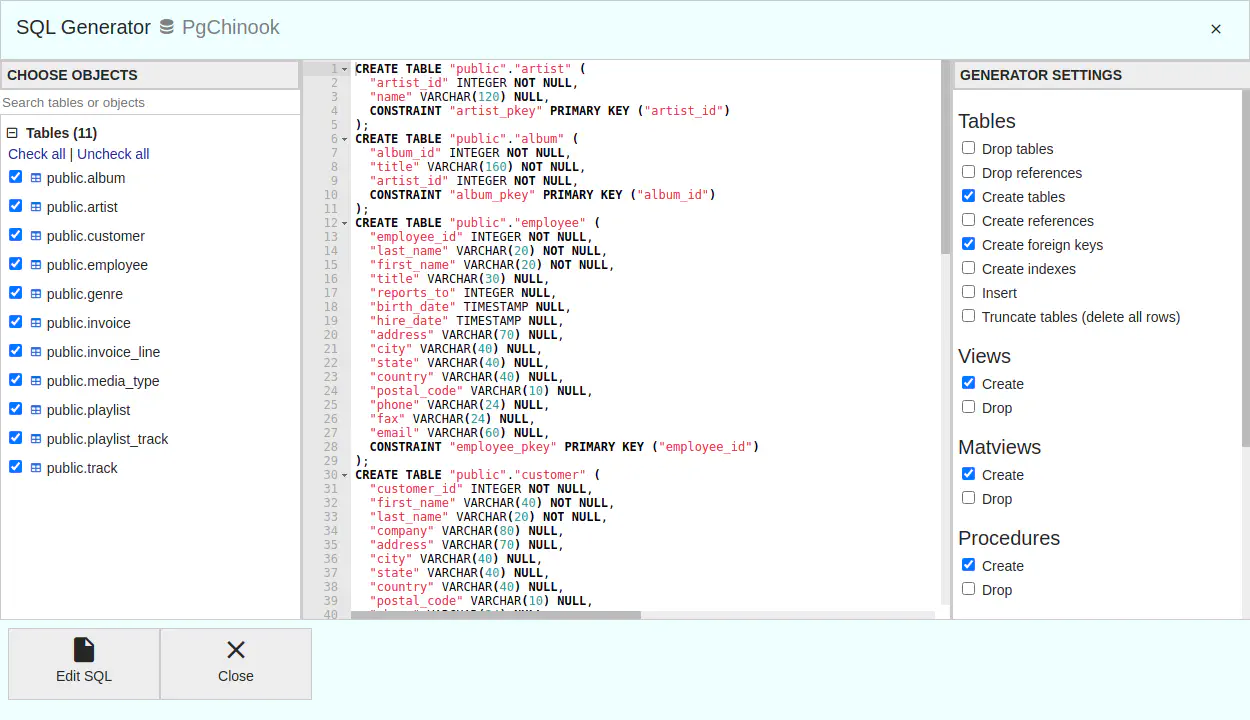
Task: Click the Edit SQL document icon
Action: pos(84,650)
